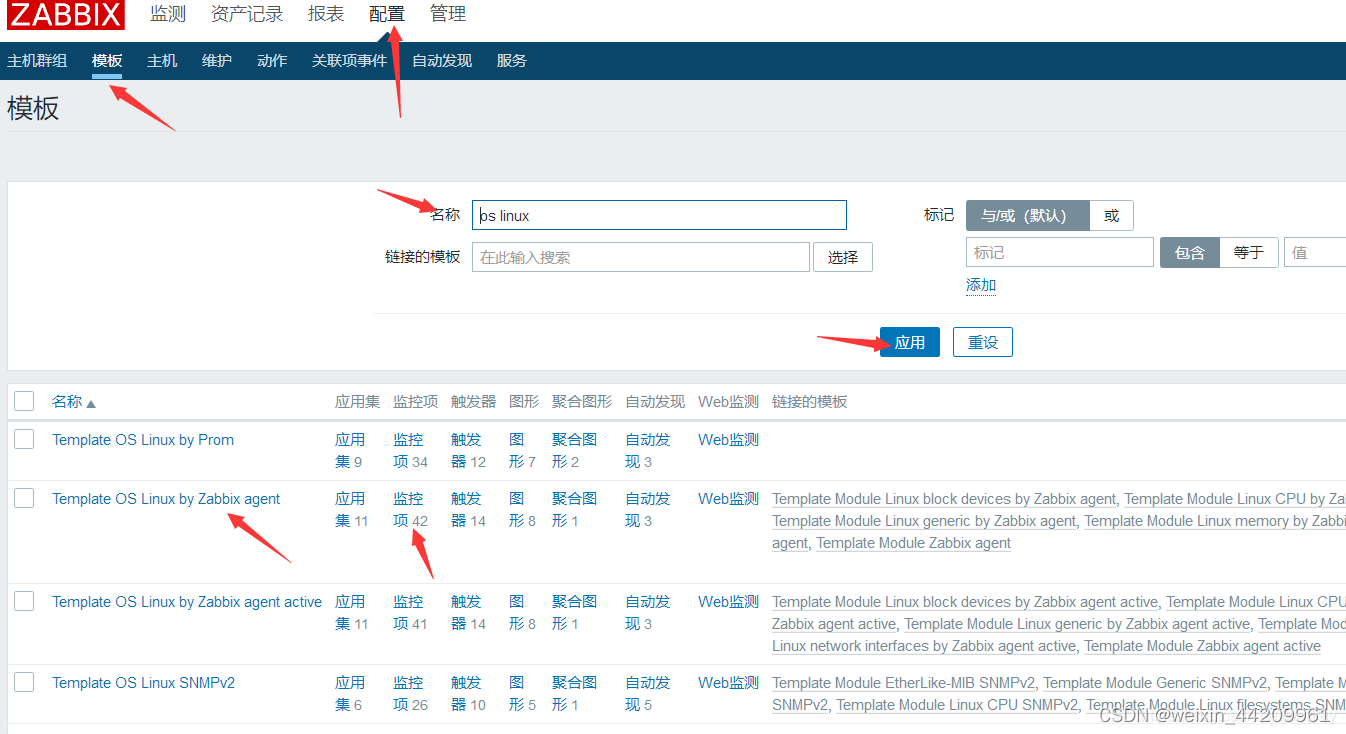Check Template OS Linux by Prom row
1346x734 pixels.
24,439
